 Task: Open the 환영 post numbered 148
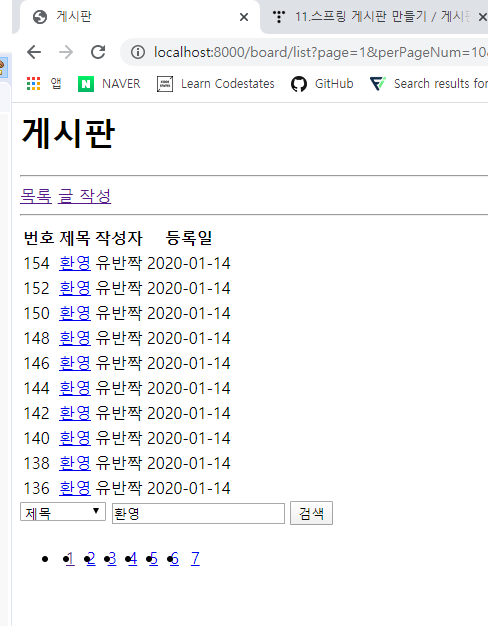coord(75,338)
